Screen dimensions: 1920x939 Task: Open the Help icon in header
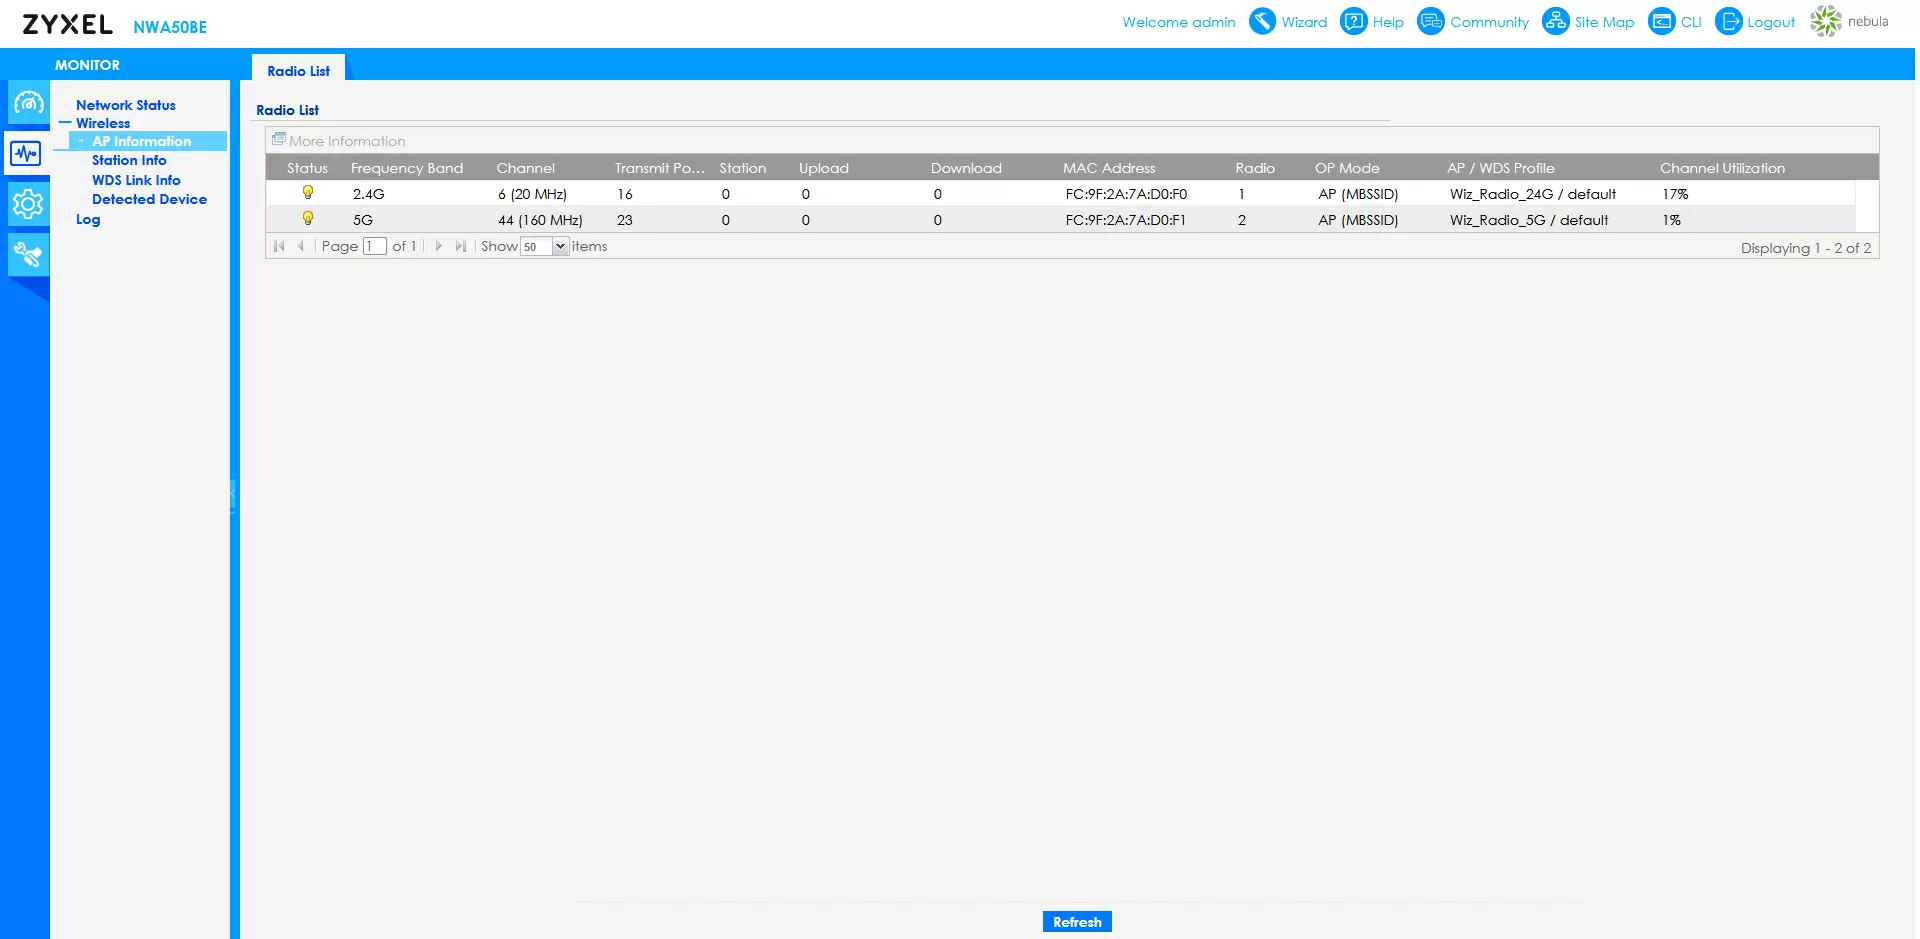(1353, 21)
